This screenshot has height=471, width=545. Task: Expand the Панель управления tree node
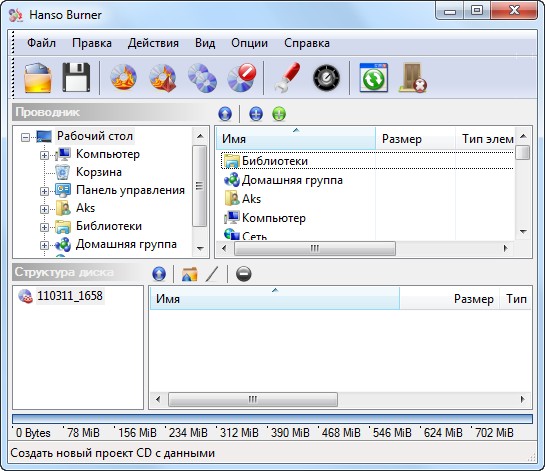click(44, 191)
